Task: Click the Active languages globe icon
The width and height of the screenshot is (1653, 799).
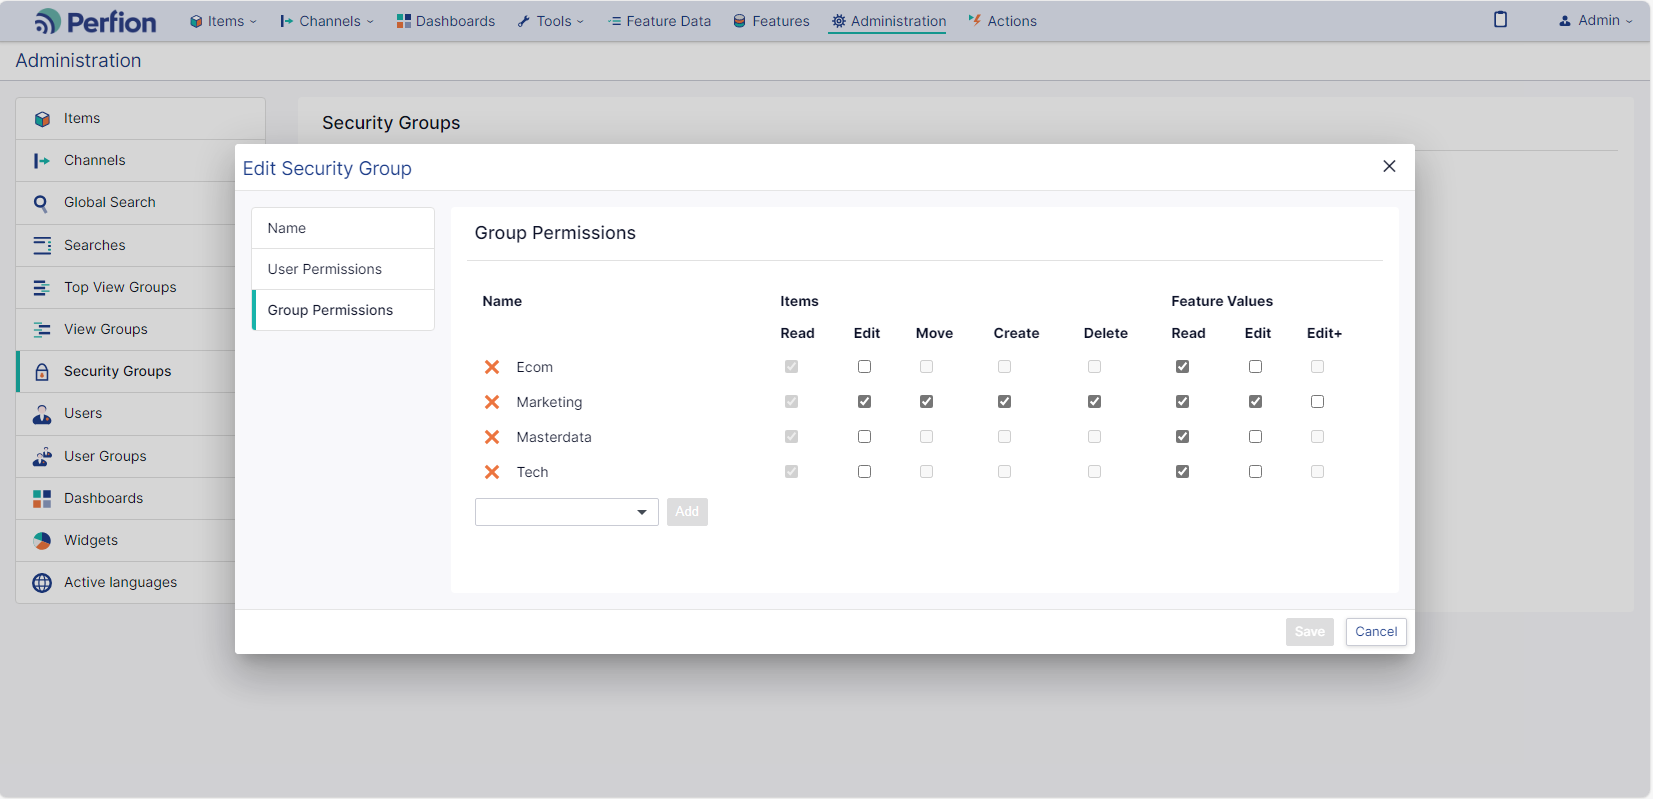Action: click(x=42, y=583)
